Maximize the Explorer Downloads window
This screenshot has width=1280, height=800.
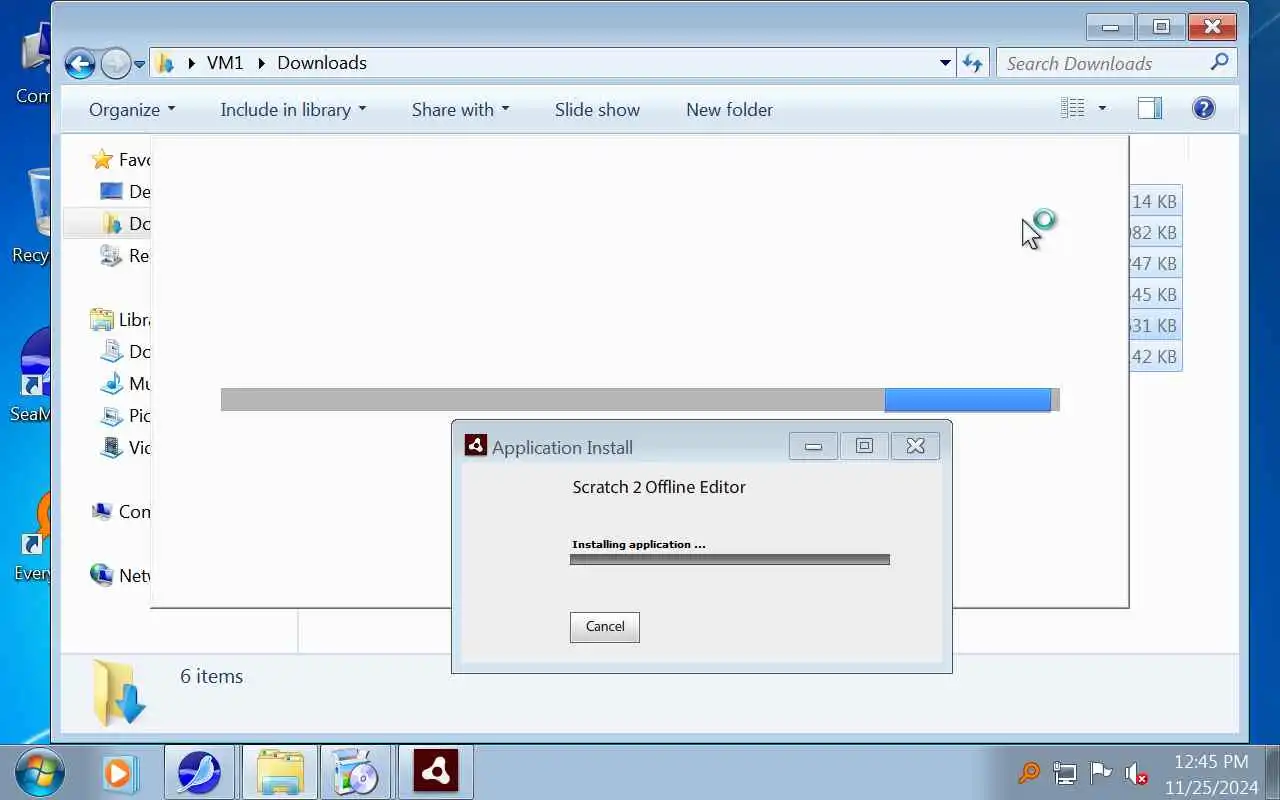coord(1161,27)
